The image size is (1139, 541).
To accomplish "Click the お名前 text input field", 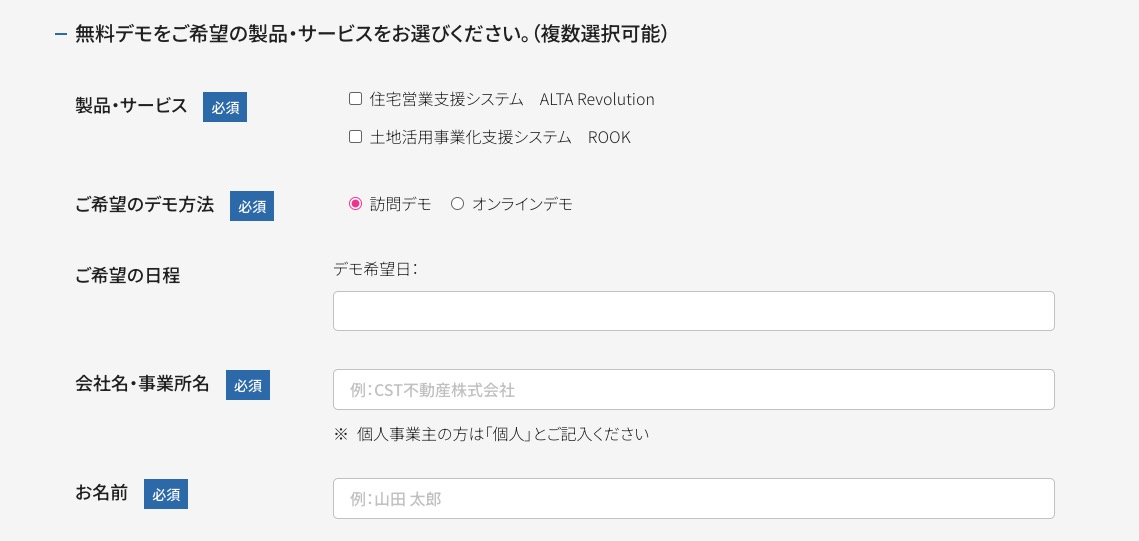I will tap(693, 498).
